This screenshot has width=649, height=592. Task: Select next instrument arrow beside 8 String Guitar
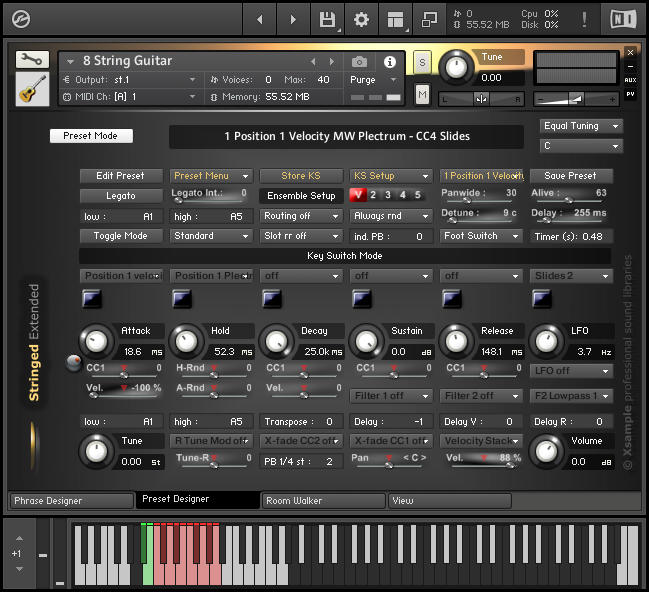tap(332, 62)
